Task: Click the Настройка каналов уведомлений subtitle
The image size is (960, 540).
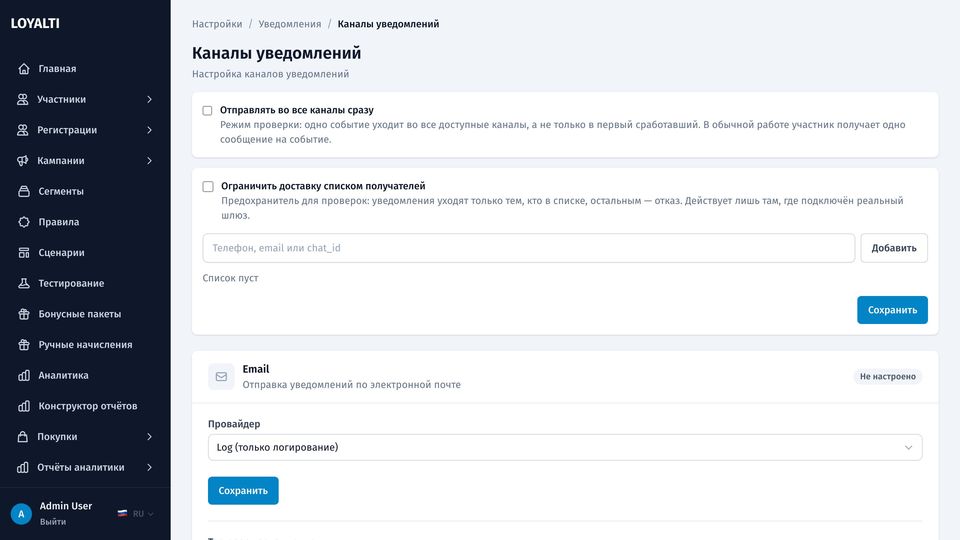Action: 271,74
